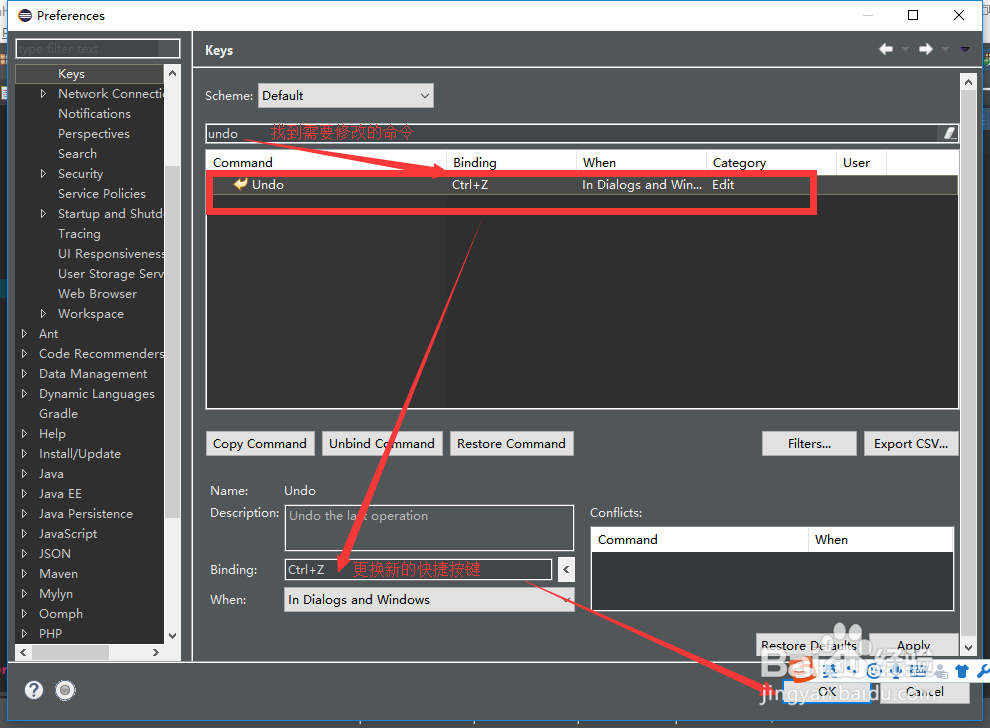Open the view menu triangle in Keys header
The width and height of the screenshot is (990, 728).
(x=965, y=49)
